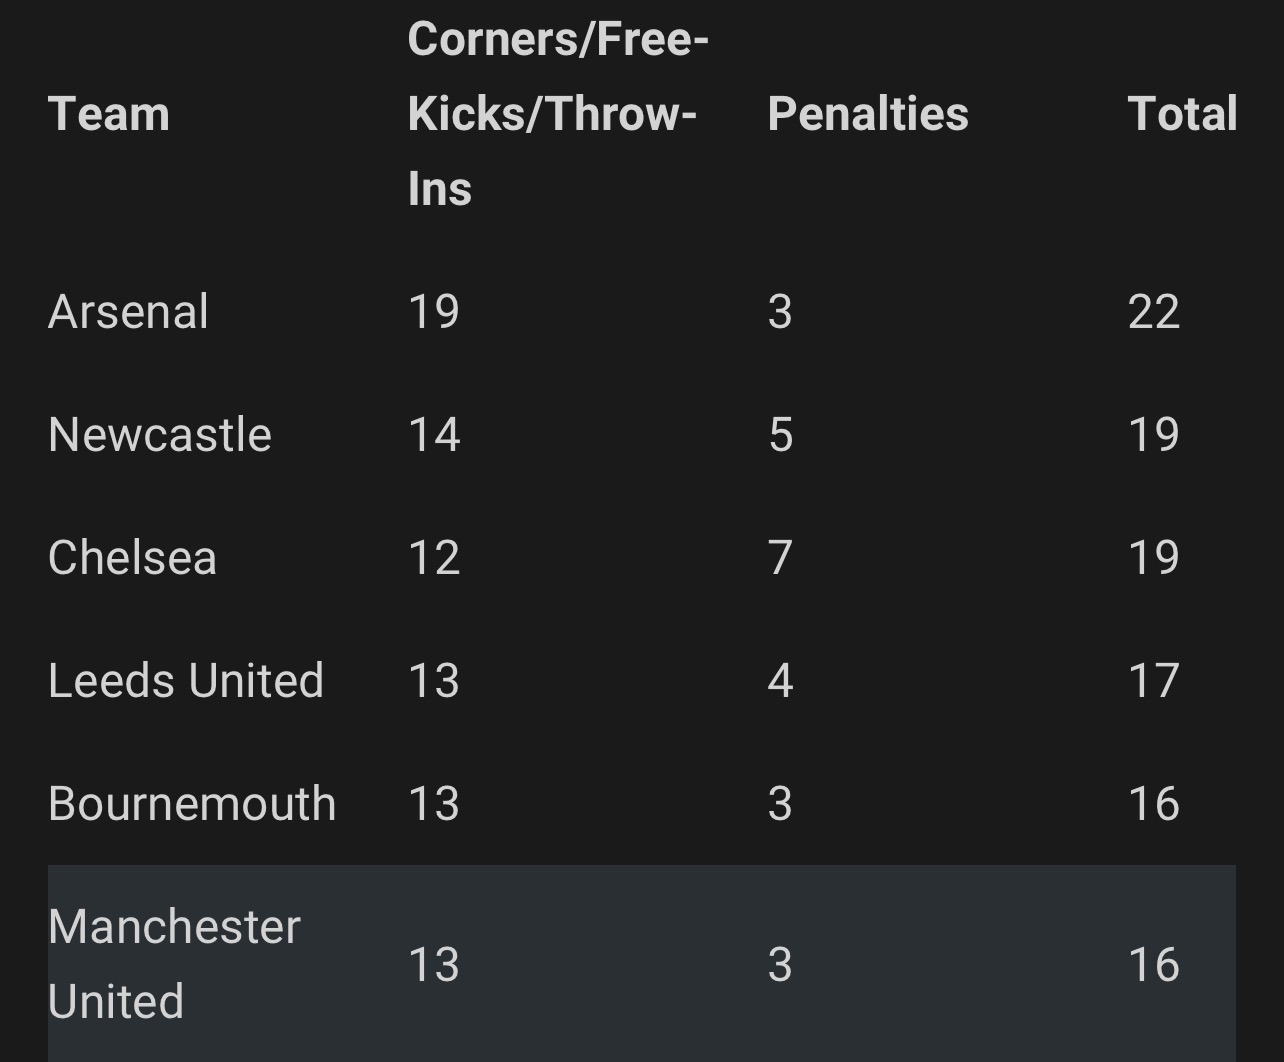Select Chelsea's penalties value of 7
1284x1062 pixels.
[x=780, y=557]
